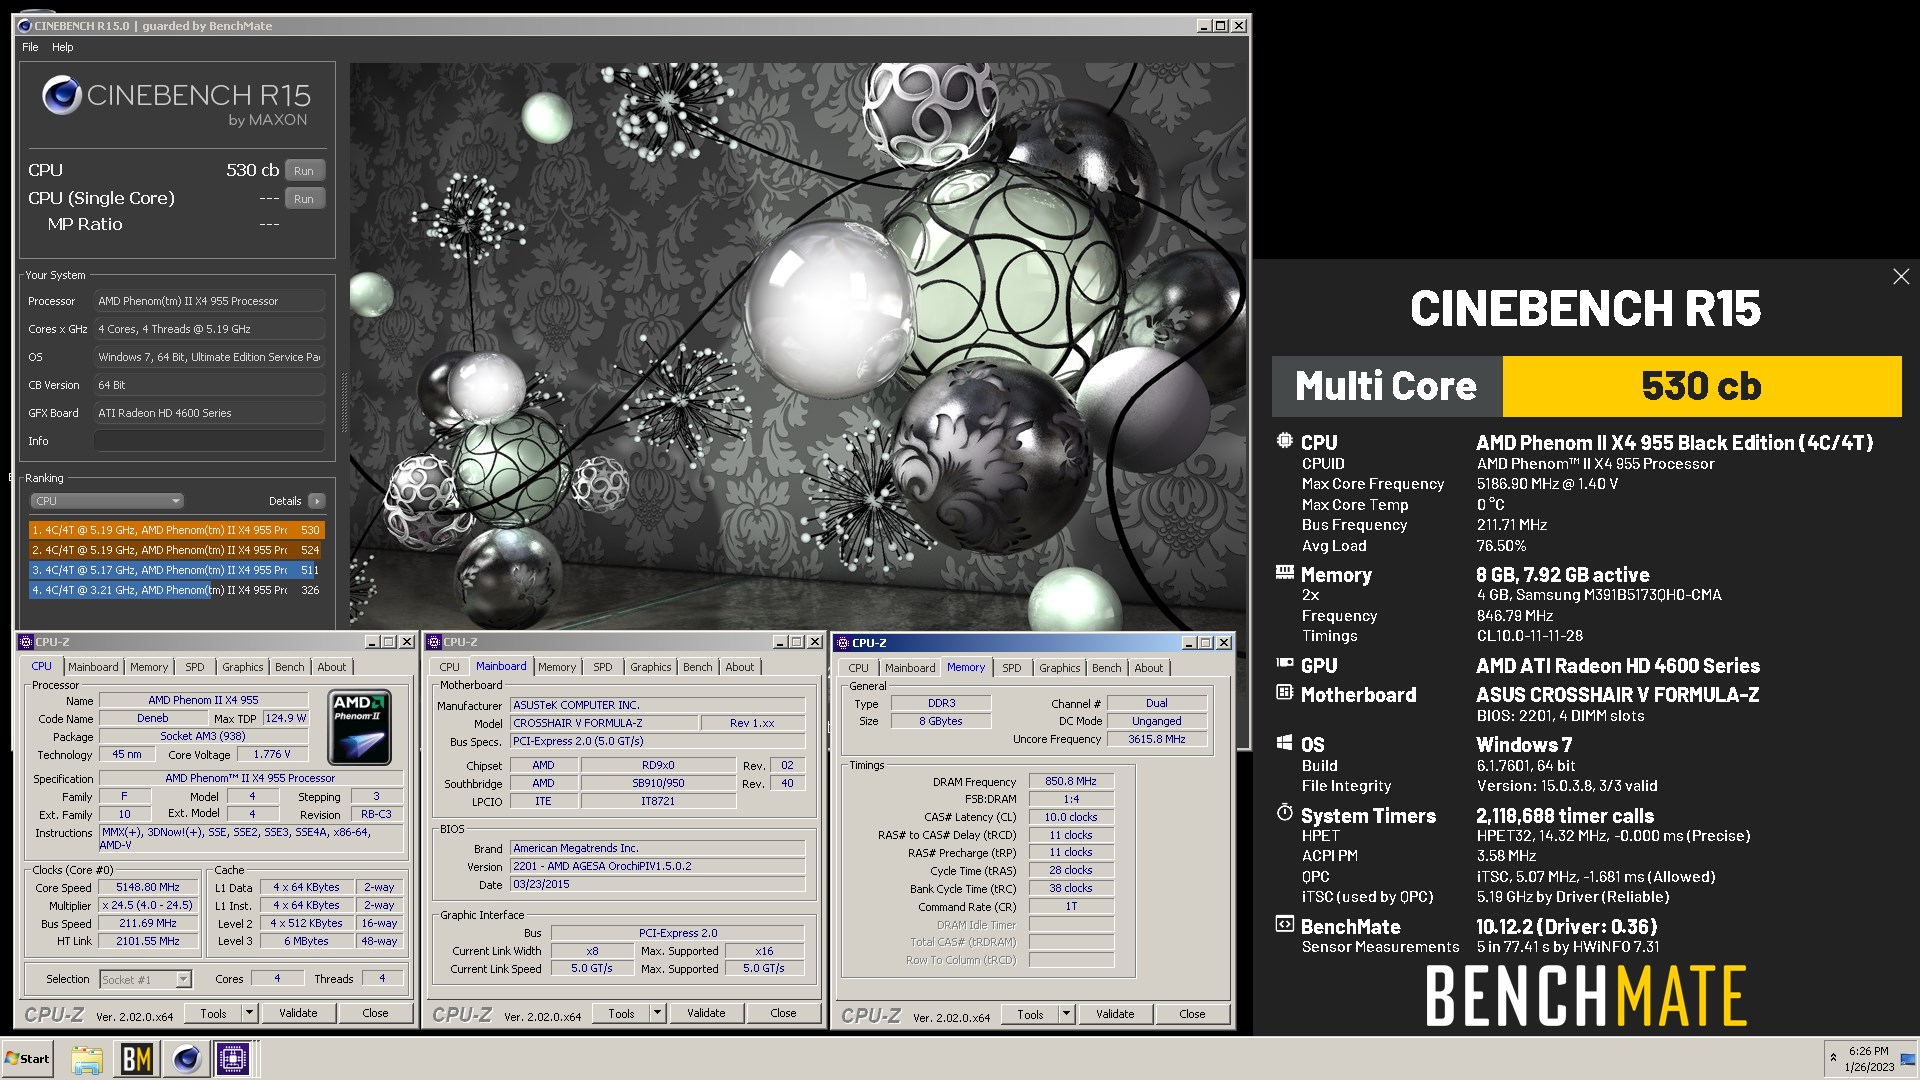Open the Socket #1 selection dropdown

pyautogui.click(x=145, y=979)
